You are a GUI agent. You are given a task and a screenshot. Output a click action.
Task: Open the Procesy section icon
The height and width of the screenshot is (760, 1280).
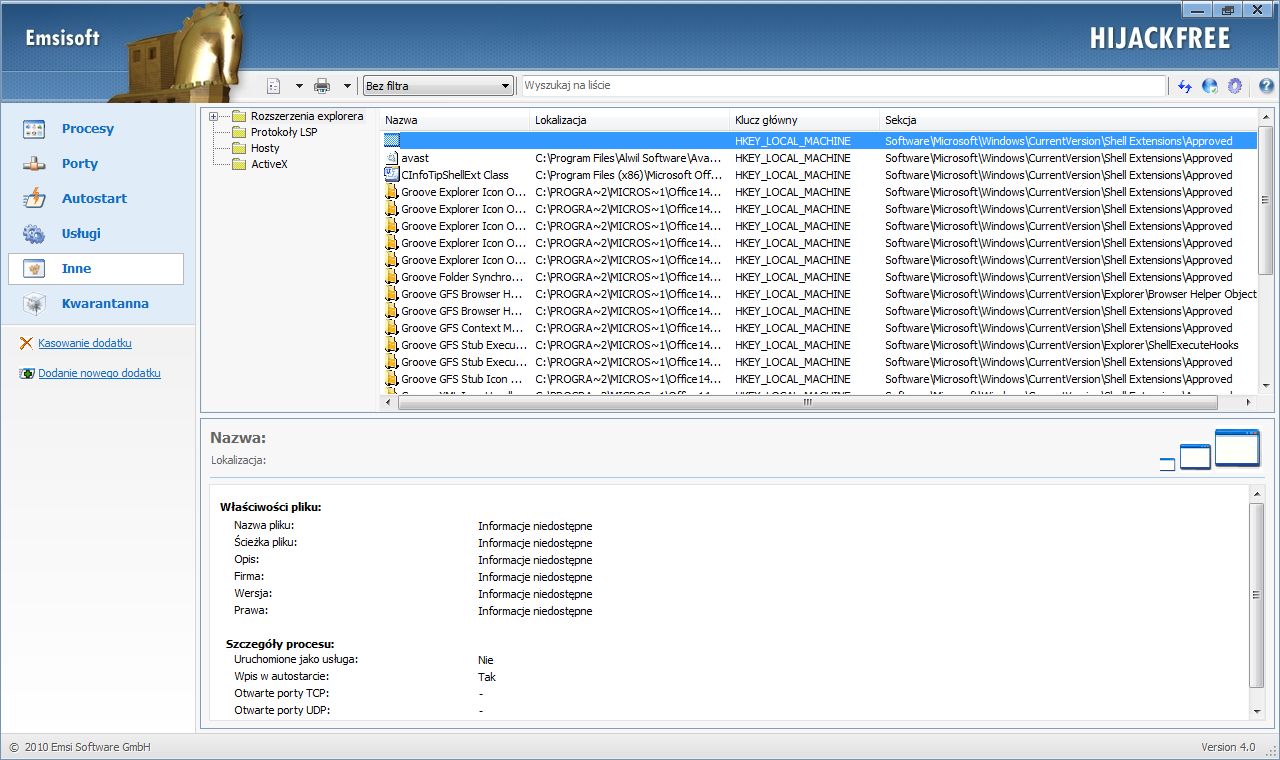click(34, 129)
